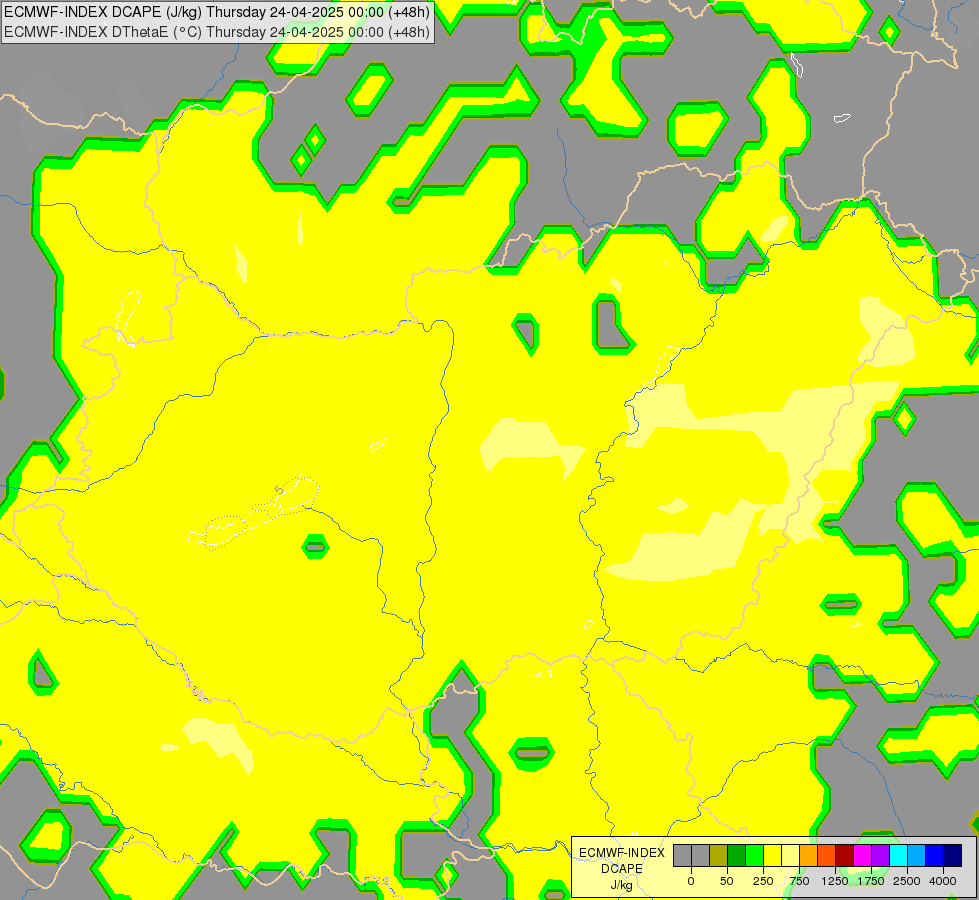Pick the light blue legend swatch
The width and height of the screenshot is (979, 900).
[x=917, y=855]
